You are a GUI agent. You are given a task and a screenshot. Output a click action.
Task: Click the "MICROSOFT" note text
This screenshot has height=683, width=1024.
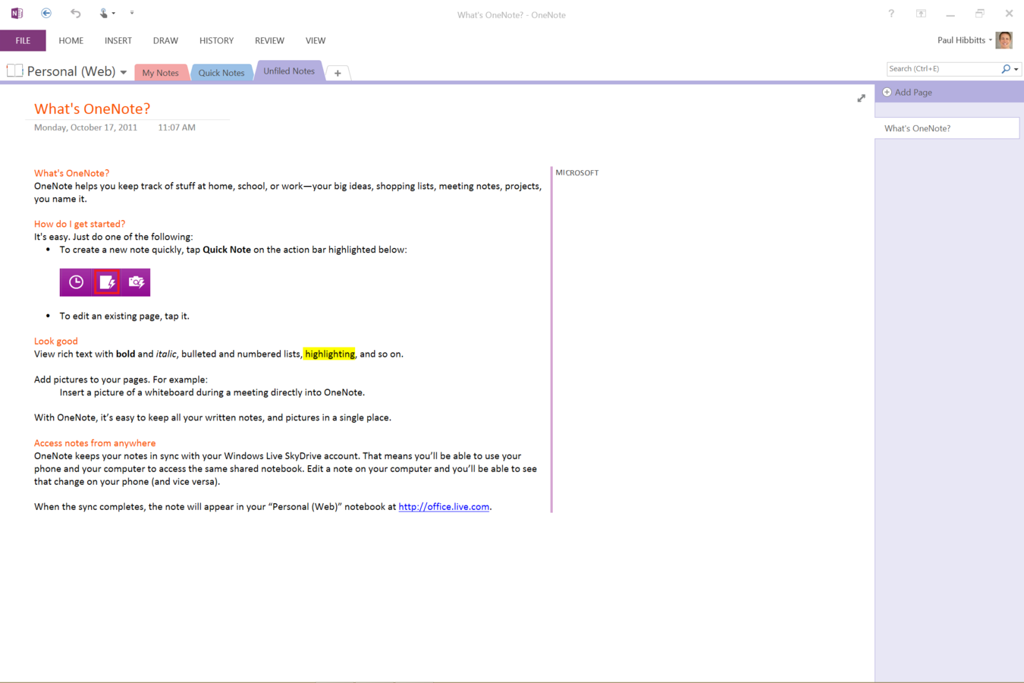tap(577, 173)
